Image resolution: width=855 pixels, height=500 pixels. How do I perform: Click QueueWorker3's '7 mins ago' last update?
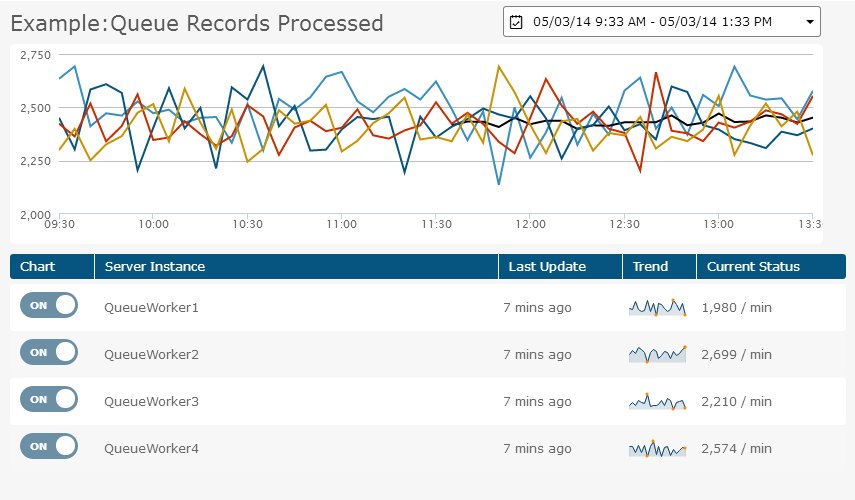[x=538, y=401]
